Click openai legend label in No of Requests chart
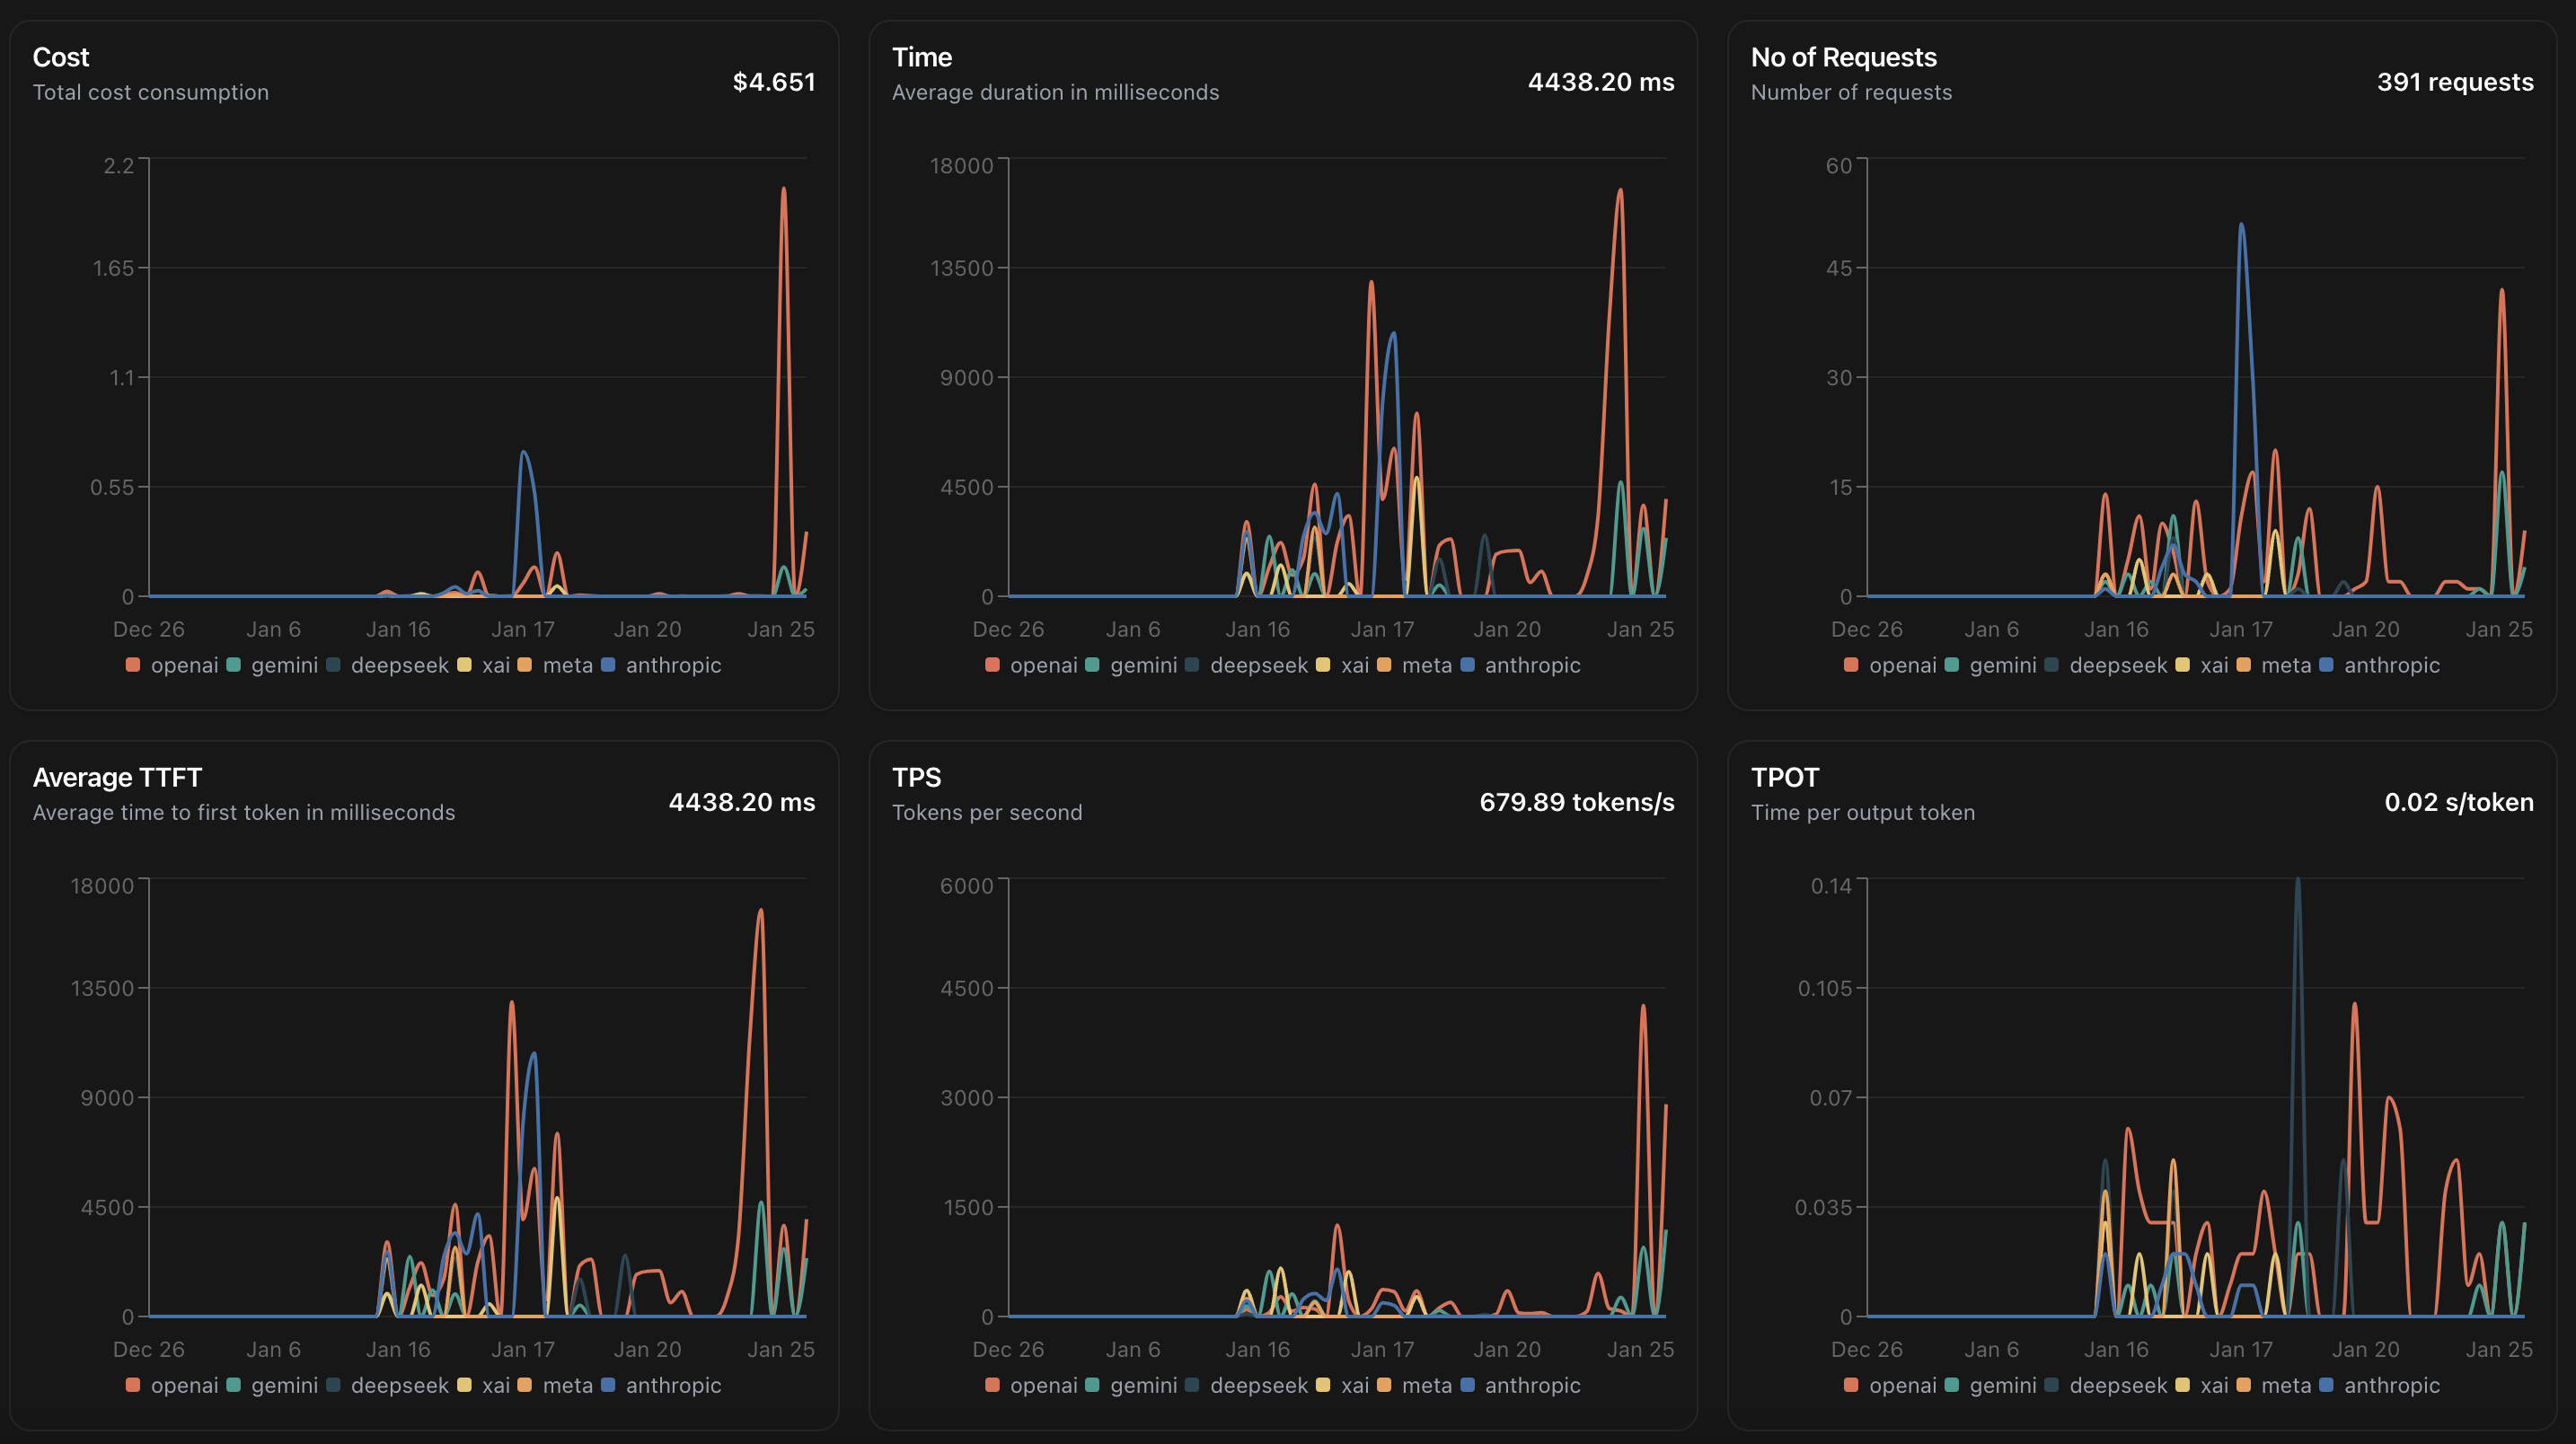 pos(1903,665)
